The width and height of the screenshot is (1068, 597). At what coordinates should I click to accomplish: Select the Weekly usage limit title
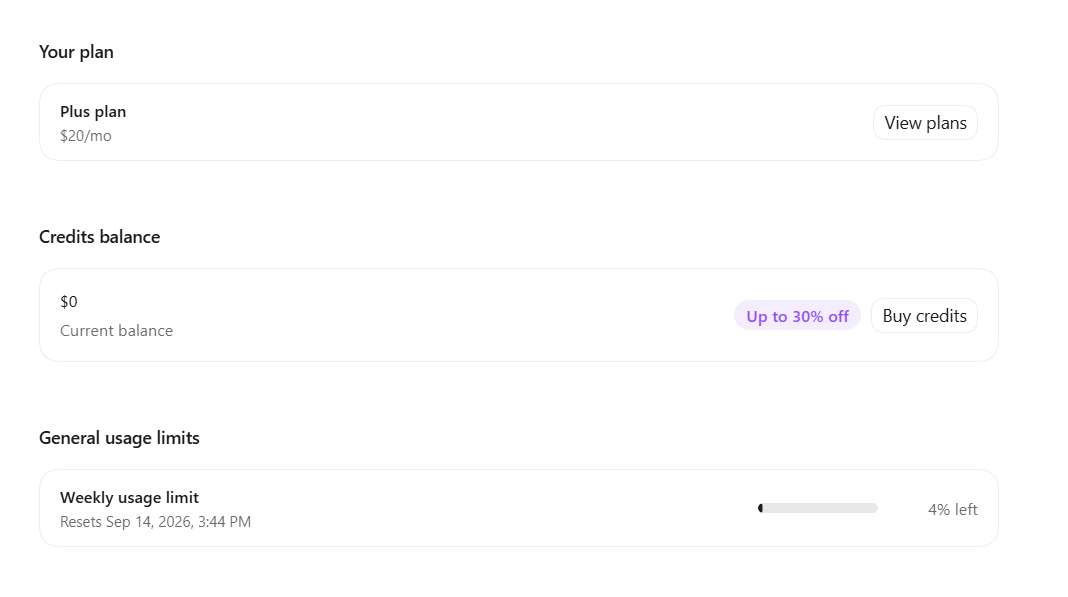(x=129, y=498)
